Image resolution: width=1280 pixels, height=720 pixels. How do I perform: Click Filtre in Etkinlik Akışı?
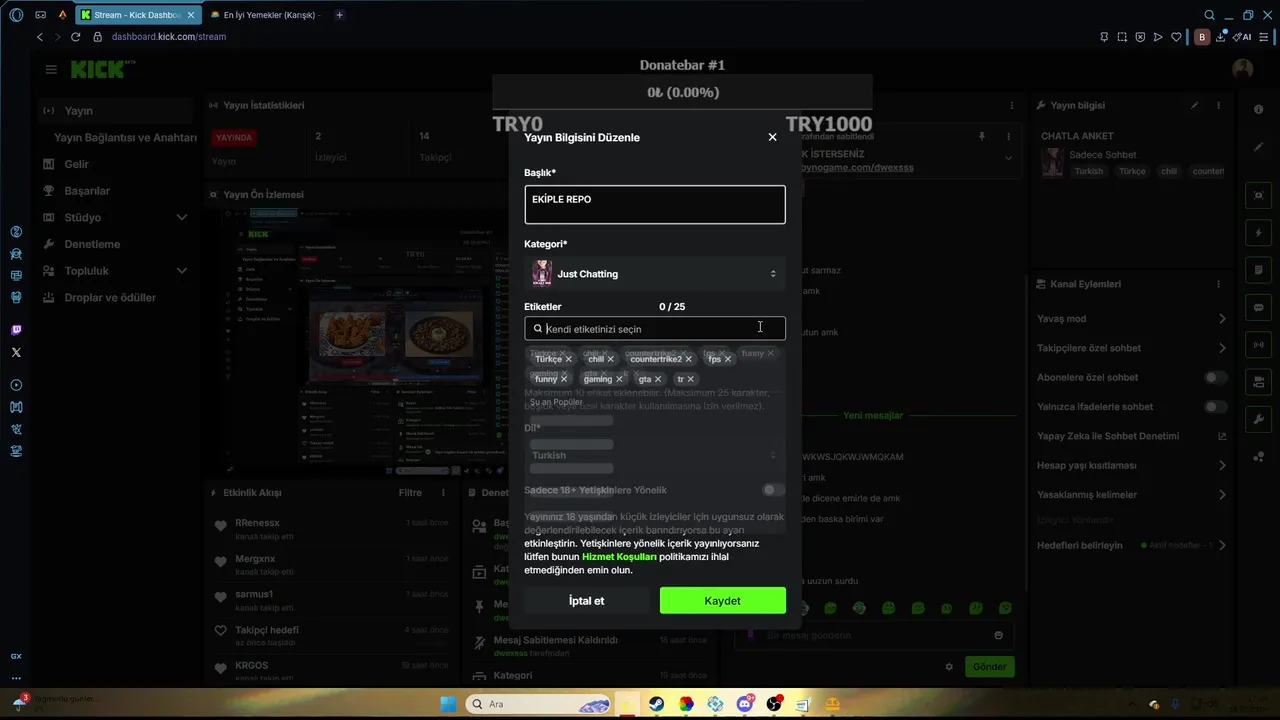(410, 492)
